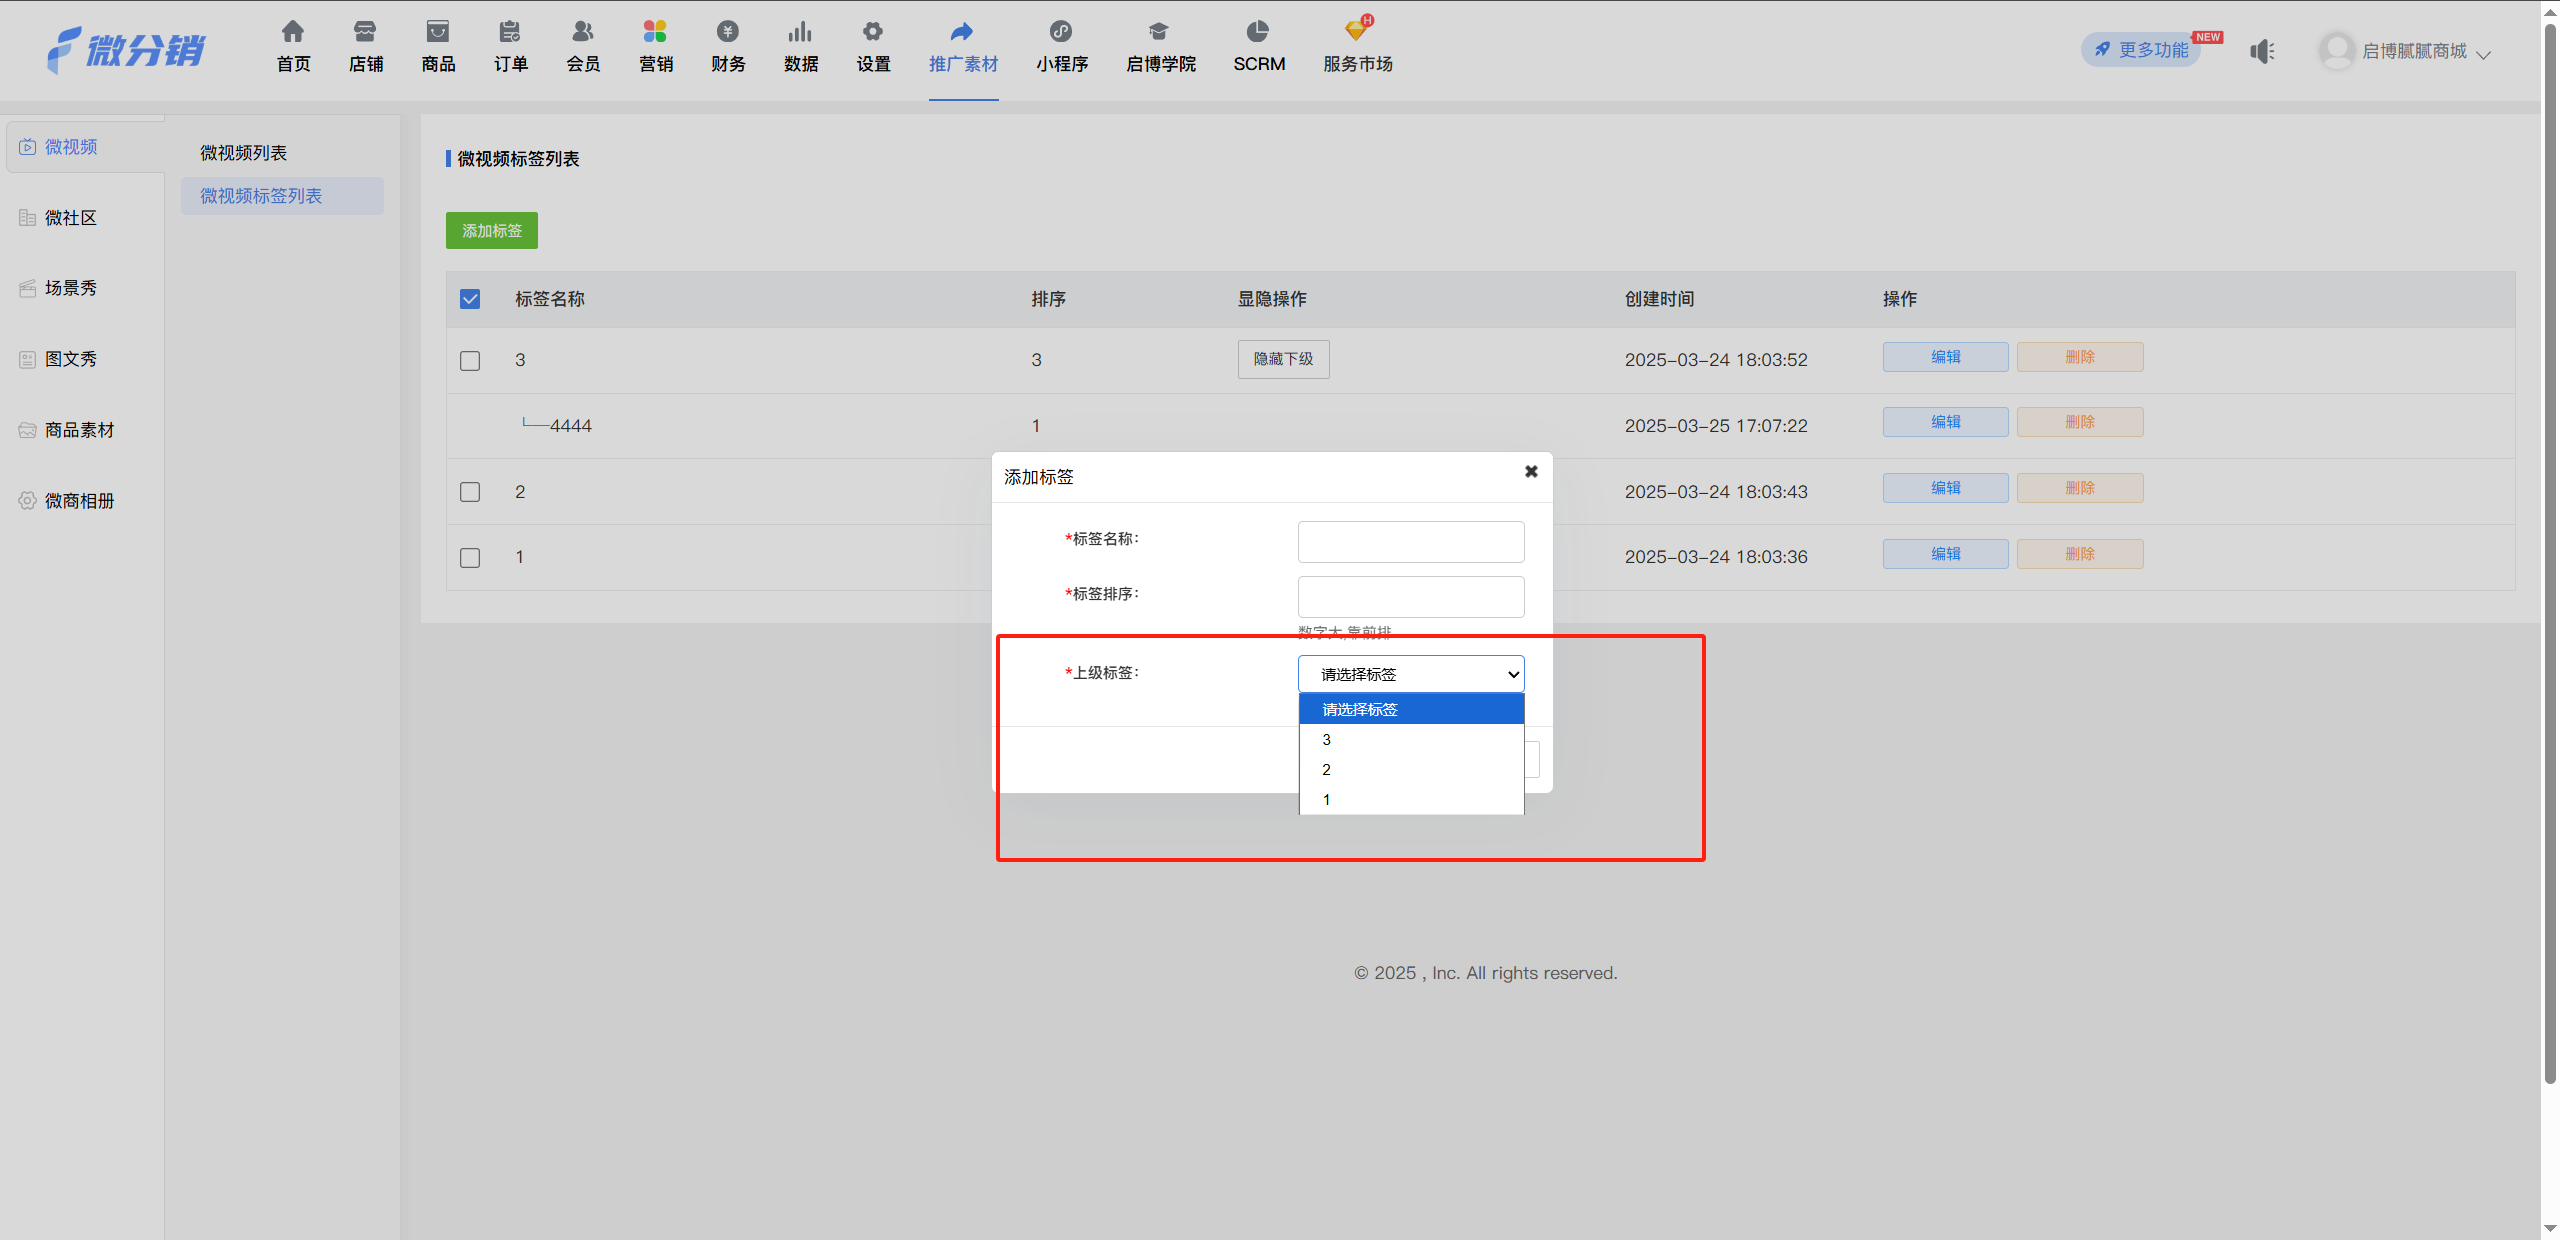Open the 设置 gear icon
Screen dimensions: 2560x1240
tap(873, 31)
